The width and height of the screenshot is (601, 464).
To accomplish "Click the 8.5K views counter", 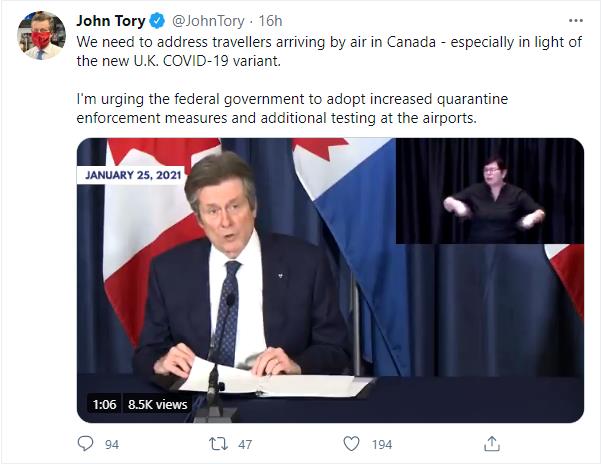I will (158, 404).
